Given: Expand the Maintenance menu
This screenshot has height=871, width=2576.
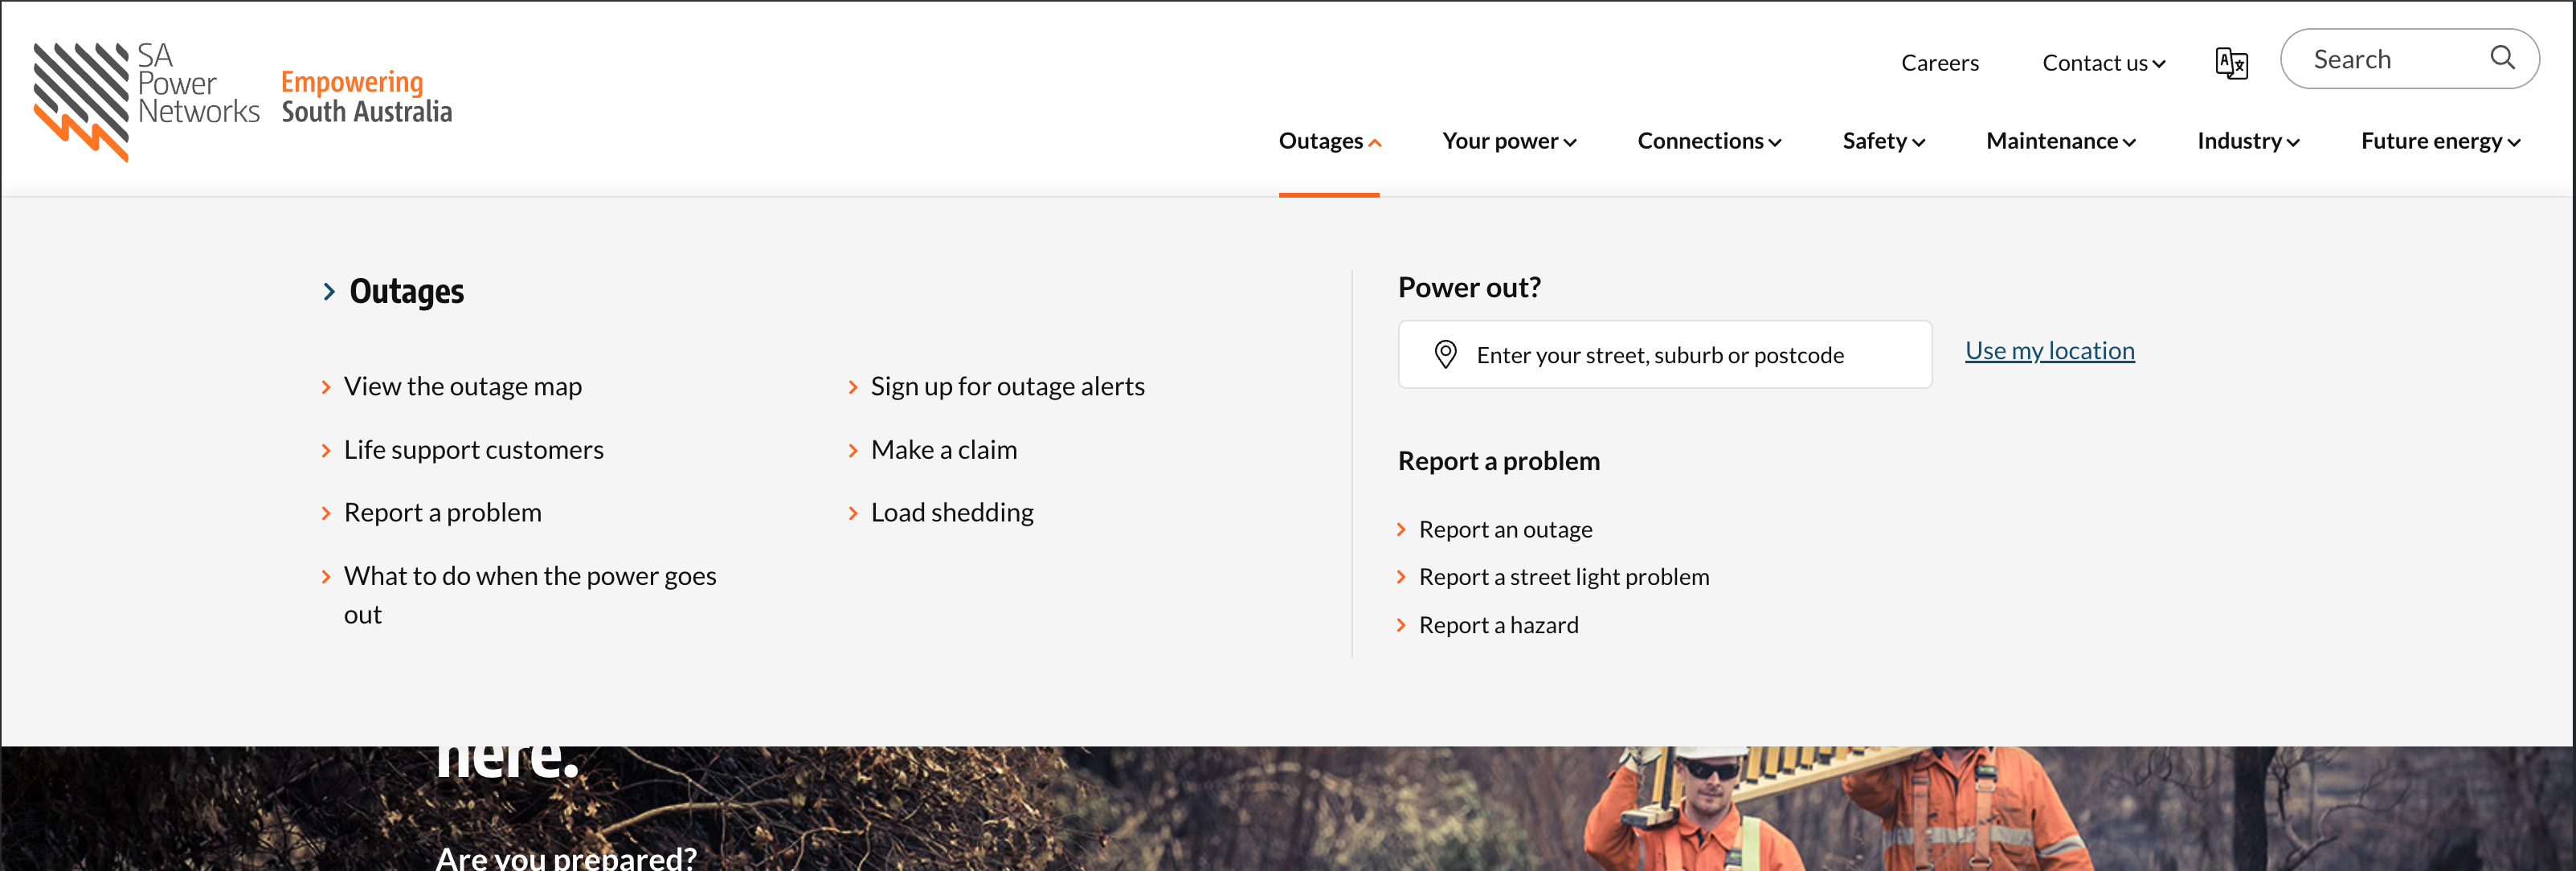Looking at the screenshot, I should [2060, 141].
